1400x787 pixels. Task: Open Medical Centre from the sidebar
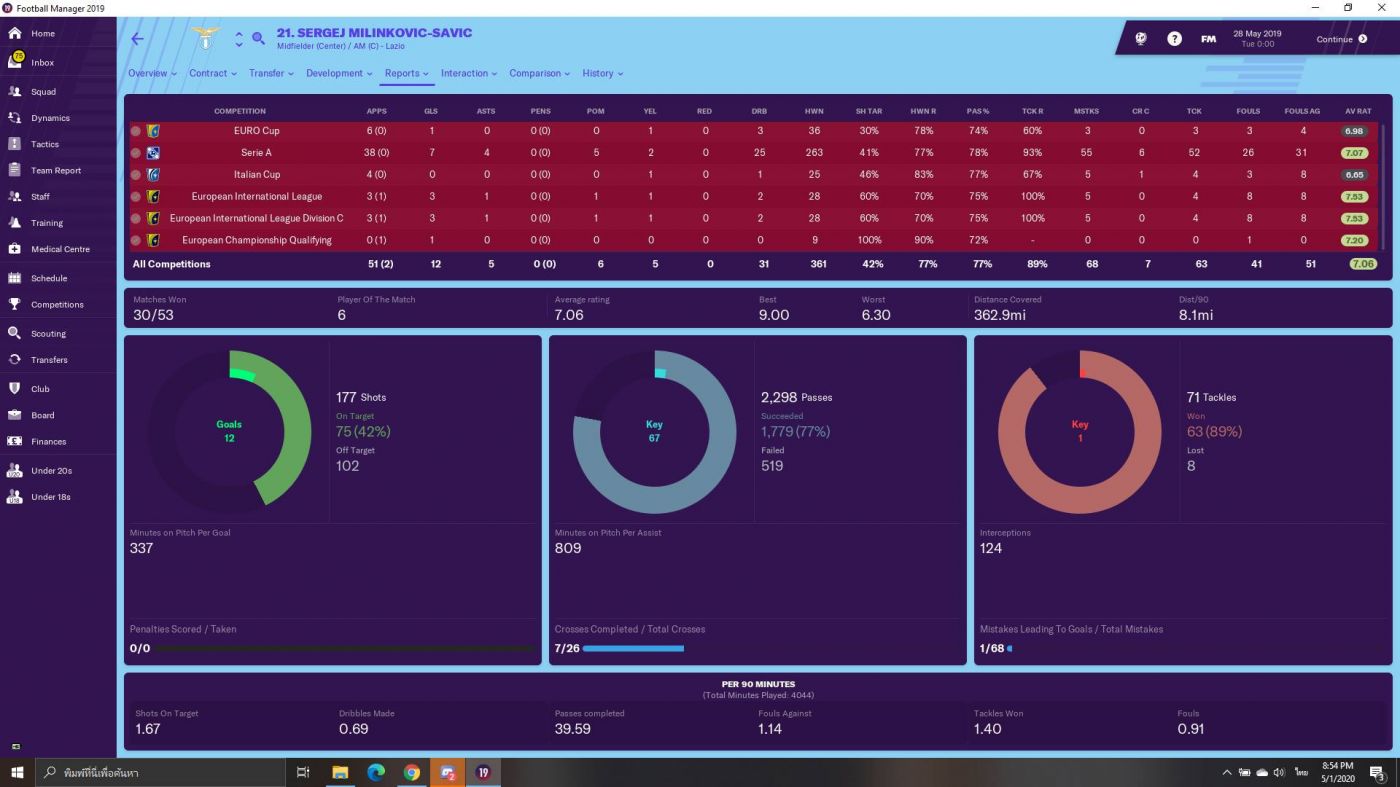(59, 249)
